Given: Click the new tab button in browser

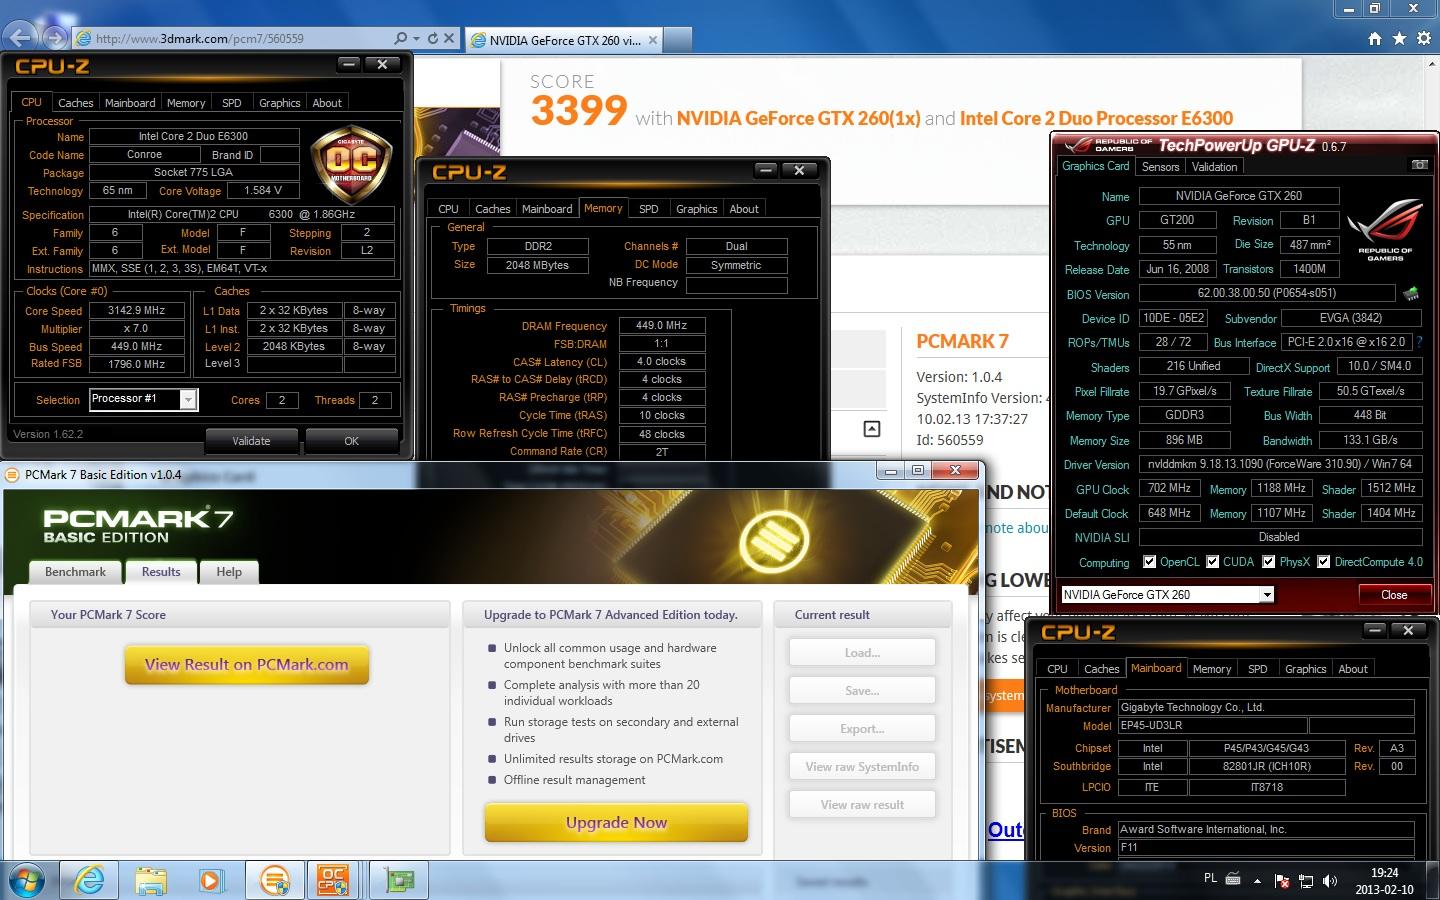Looking at the screenshot, I should (x=678, y=40).
